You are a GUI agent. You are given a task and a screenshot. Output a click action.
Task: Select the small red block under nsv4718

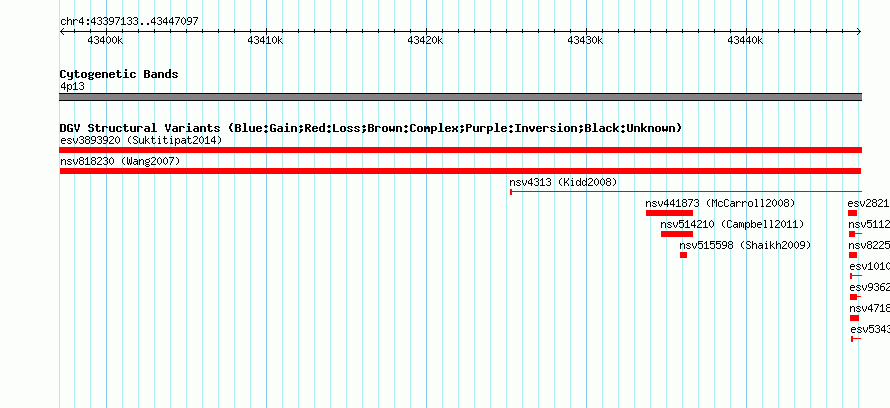(x=854, y=318)
